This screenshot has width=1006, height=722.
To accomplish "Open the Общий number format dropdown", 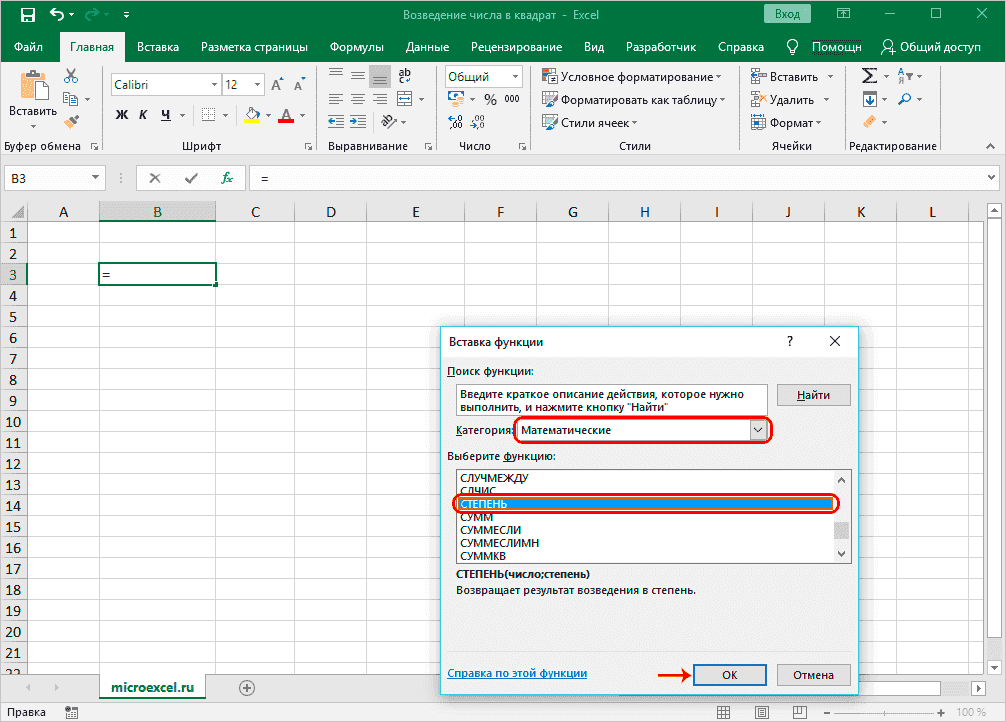I will (515, 77).
